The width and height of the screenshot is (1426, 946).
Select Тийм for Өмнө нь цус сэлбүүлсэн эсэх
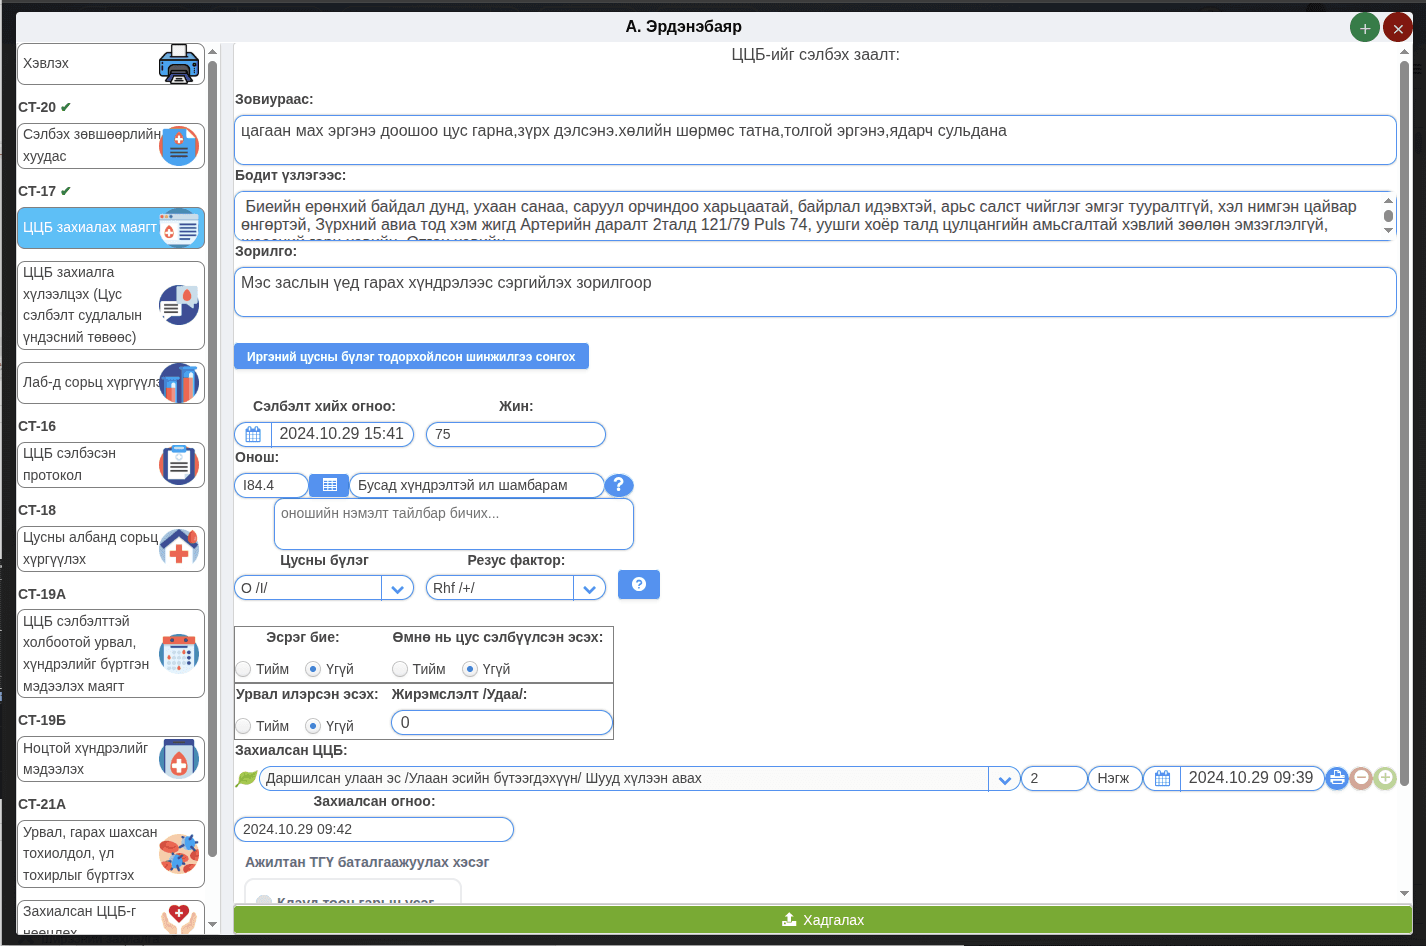[400, 669]
